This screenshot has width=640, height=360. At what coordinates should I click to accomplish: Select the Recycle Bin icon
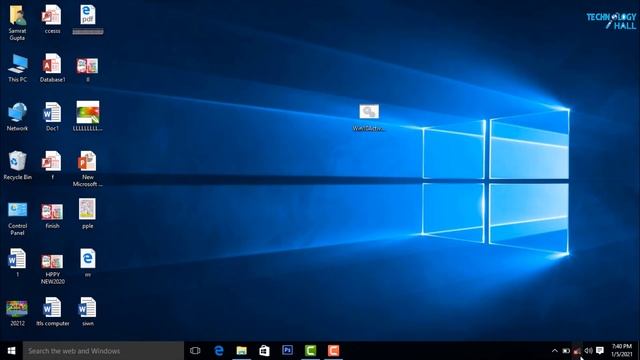[x=17, y=162]
